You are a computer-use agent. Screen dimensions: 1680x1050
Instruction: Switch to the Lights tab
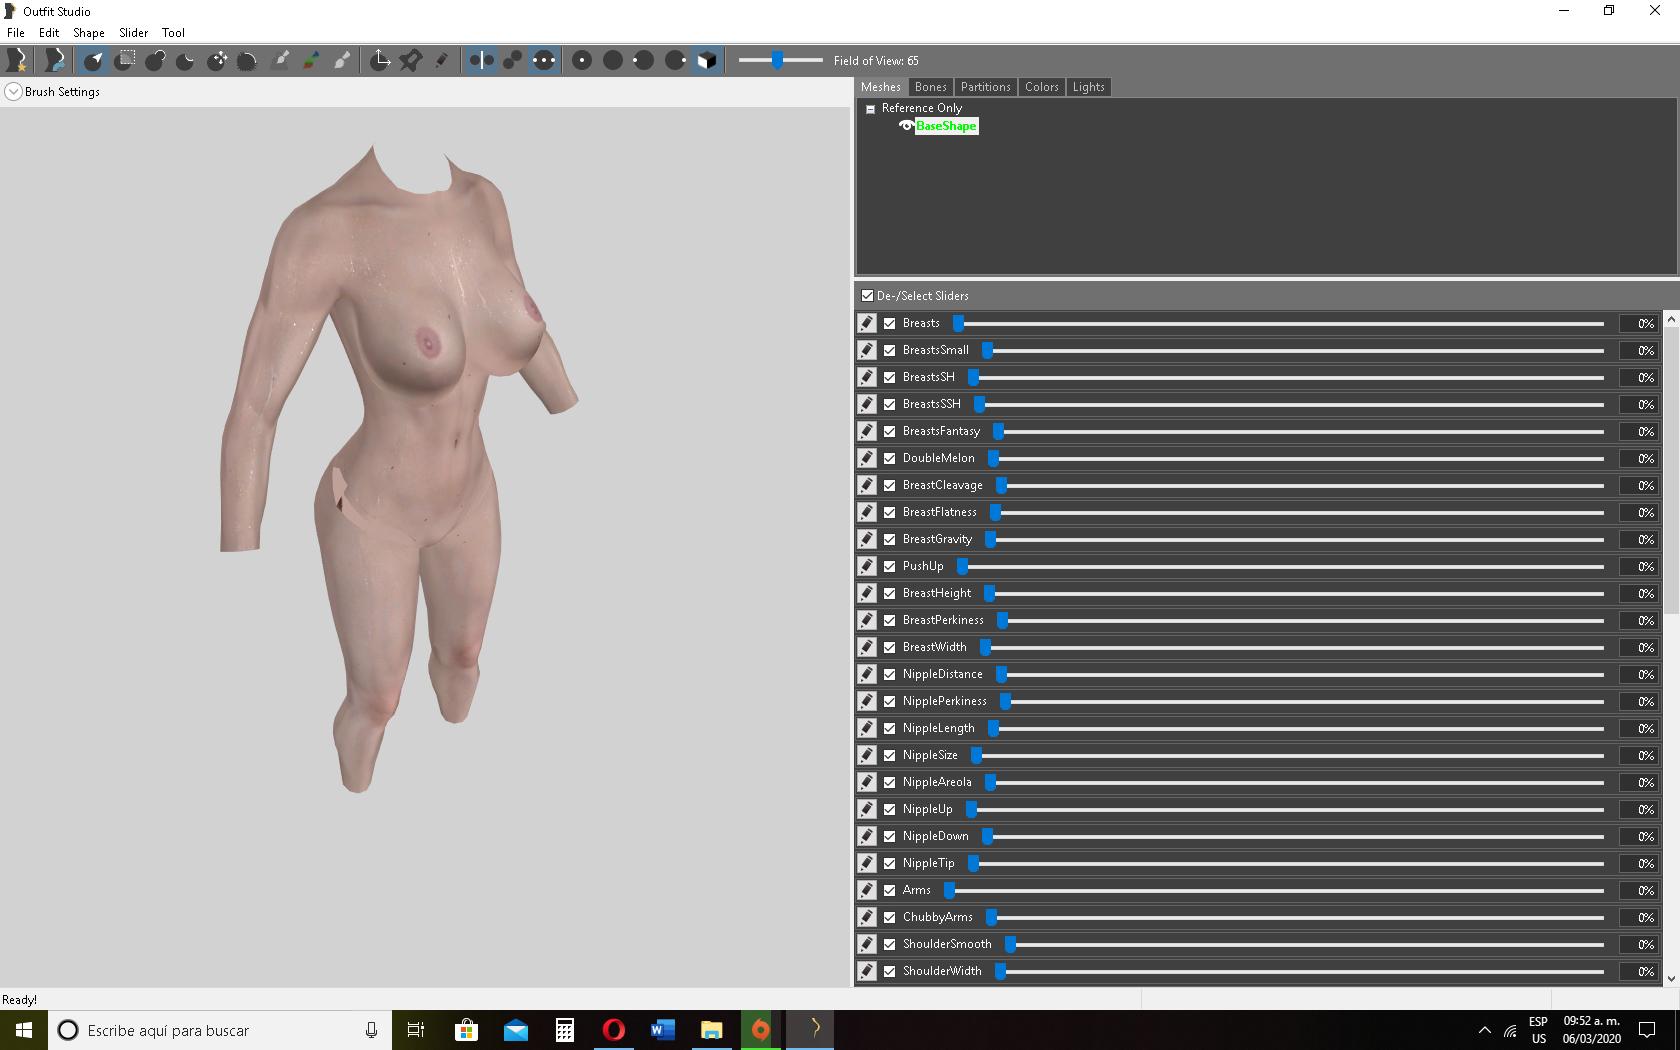(1088, 87)
